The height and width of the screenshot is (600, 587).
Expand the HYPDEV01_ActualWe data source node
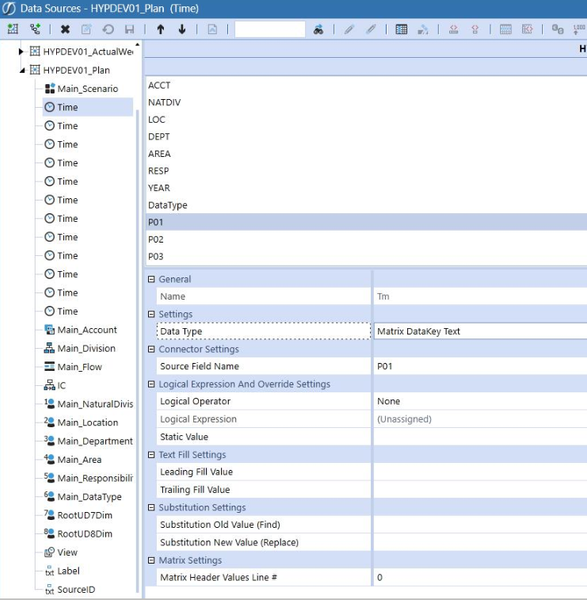[x=21, y=51]
